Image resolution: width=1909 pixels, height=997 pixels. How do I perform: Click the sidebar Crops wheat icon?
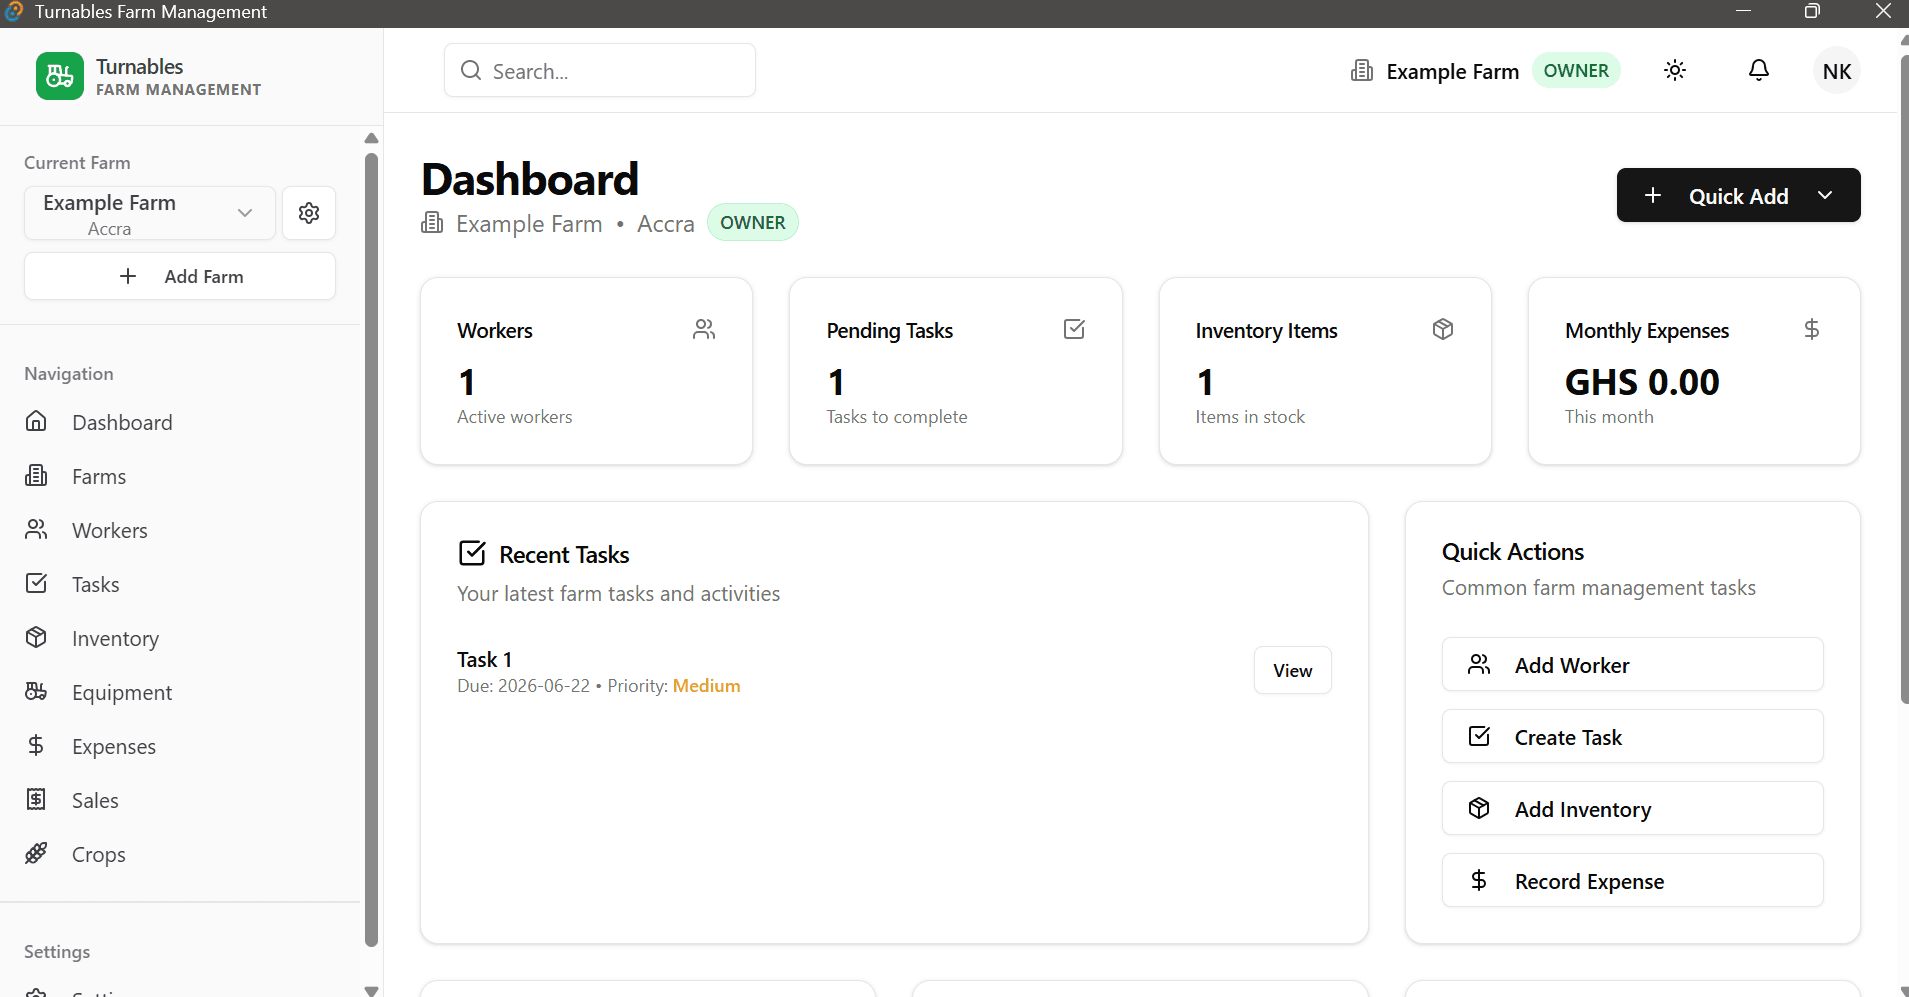coord(36,853)
